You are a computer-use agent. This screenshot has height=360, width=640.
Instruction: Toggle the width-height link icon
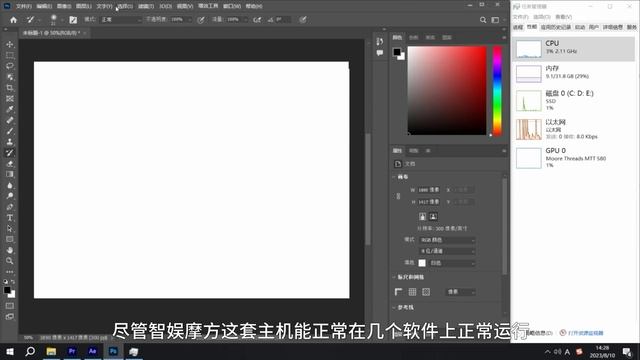[398, 196]
